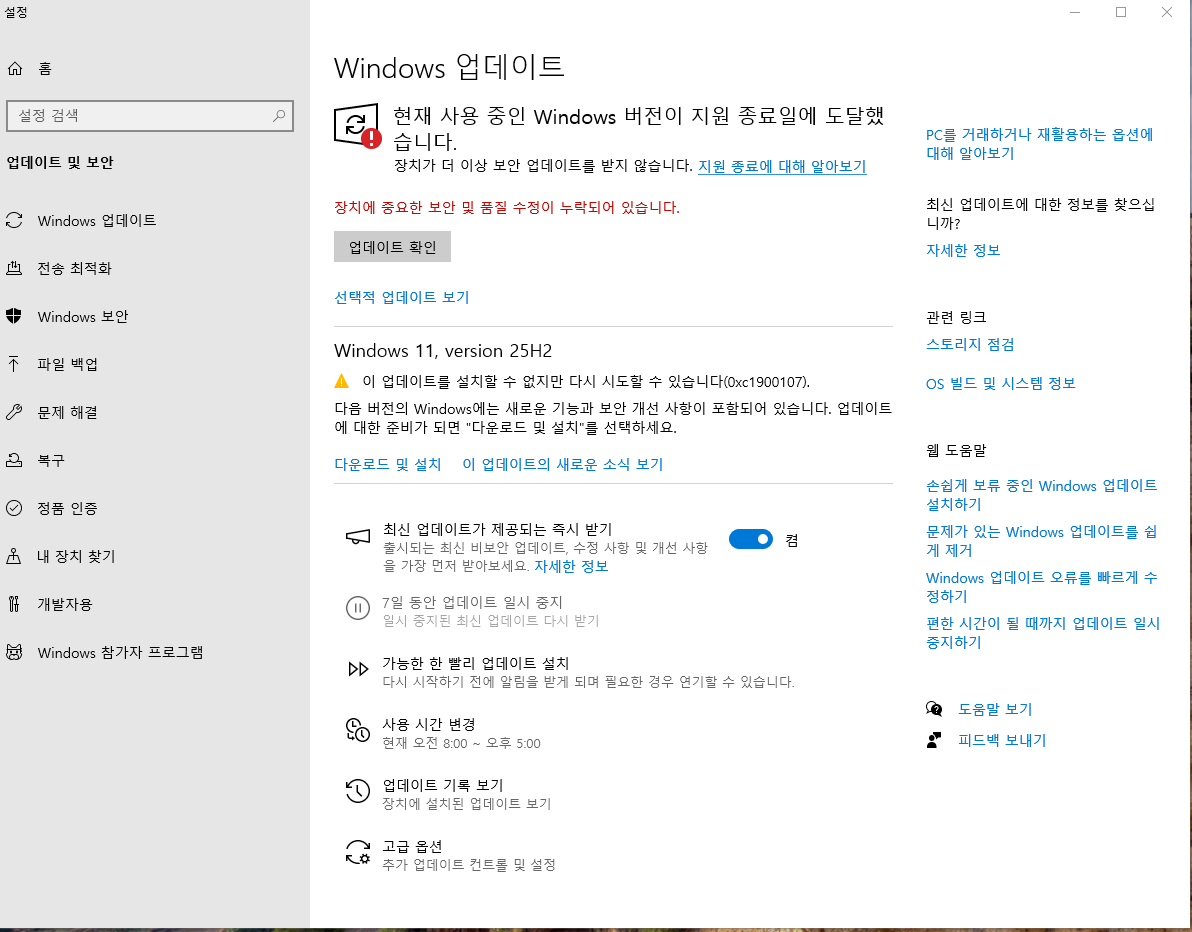Click the 전송 최적화 icon in sidebar

coord(14,268)
